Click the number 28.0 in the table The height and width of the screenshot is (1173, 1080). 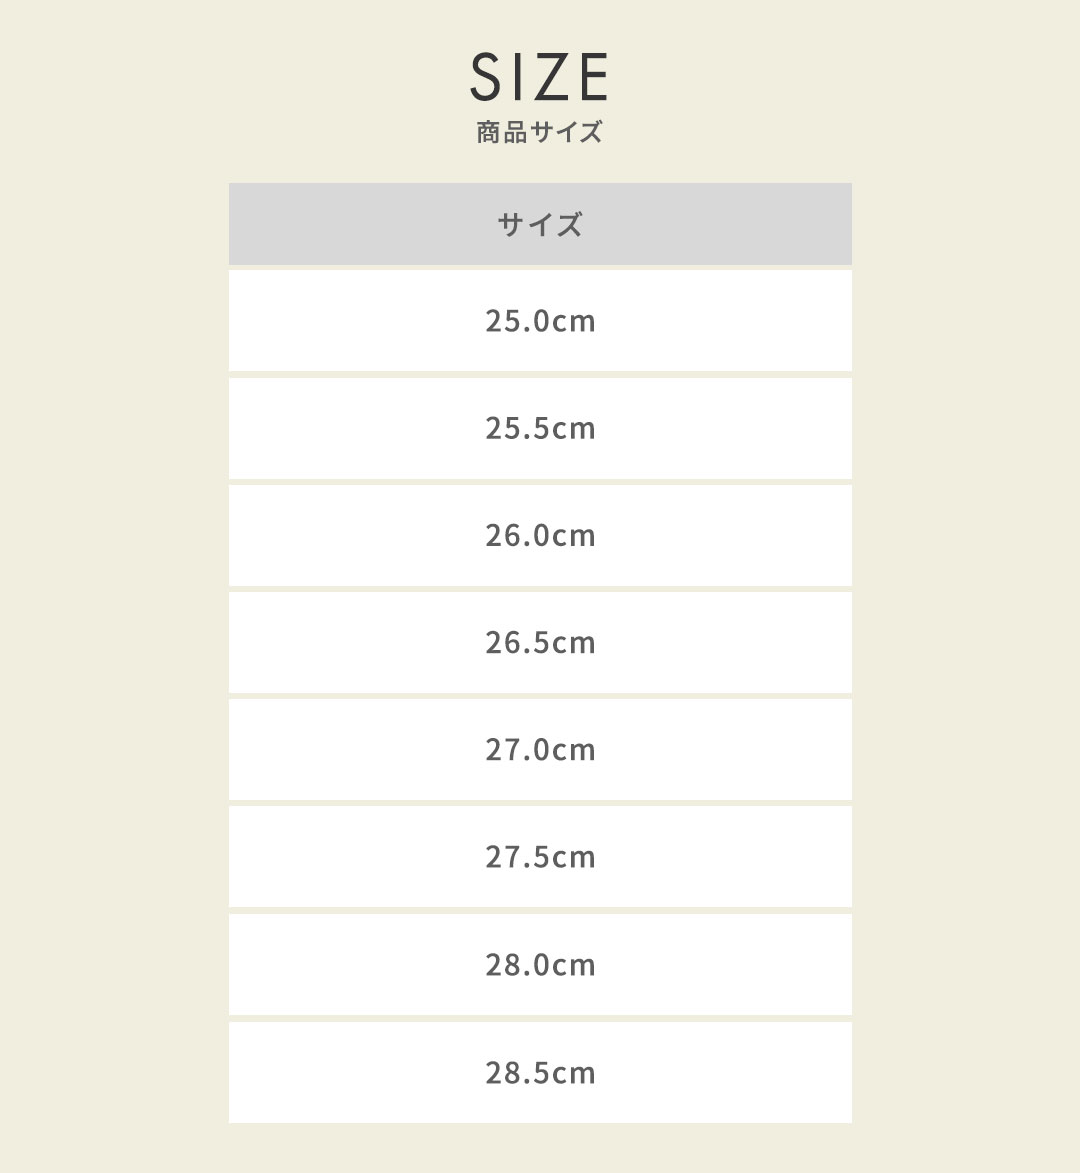pos(517,965)
